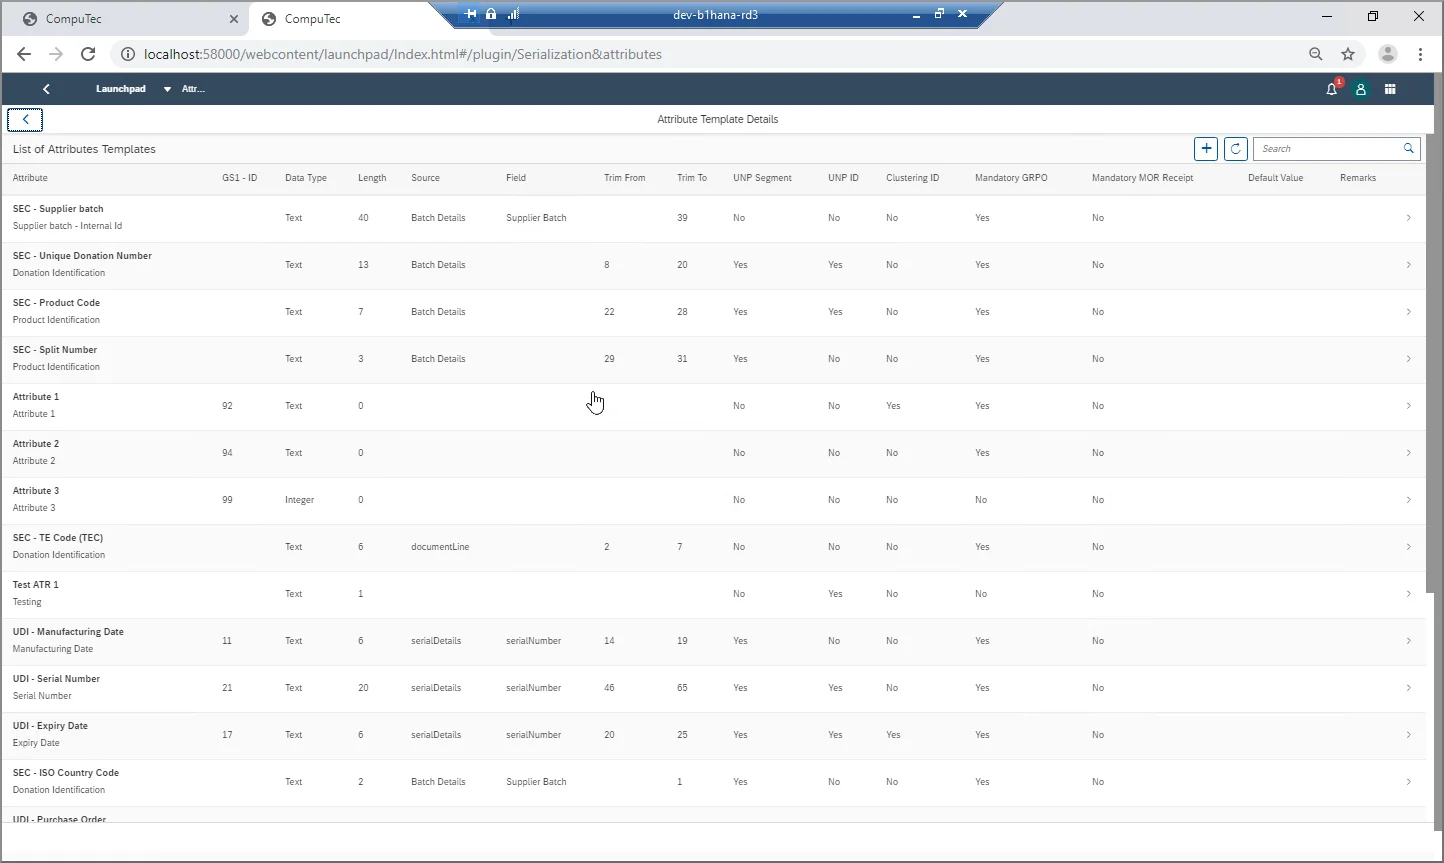Image resolution: width=1444 pixels, height=863 pixels.
Task: Refresh the attributes templates list
Action: click(x=1236, y=148)
